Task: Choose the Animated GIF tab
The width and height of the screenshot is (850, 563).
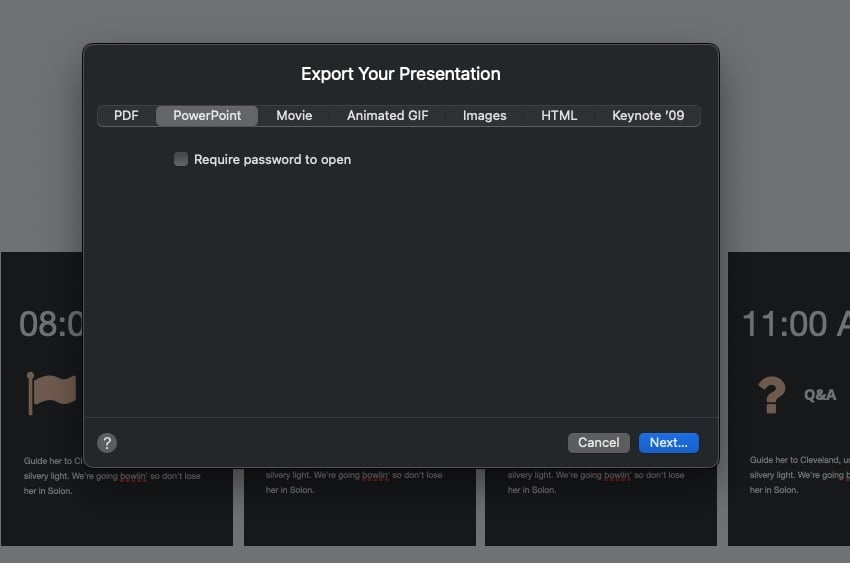Action: point(387,116)
